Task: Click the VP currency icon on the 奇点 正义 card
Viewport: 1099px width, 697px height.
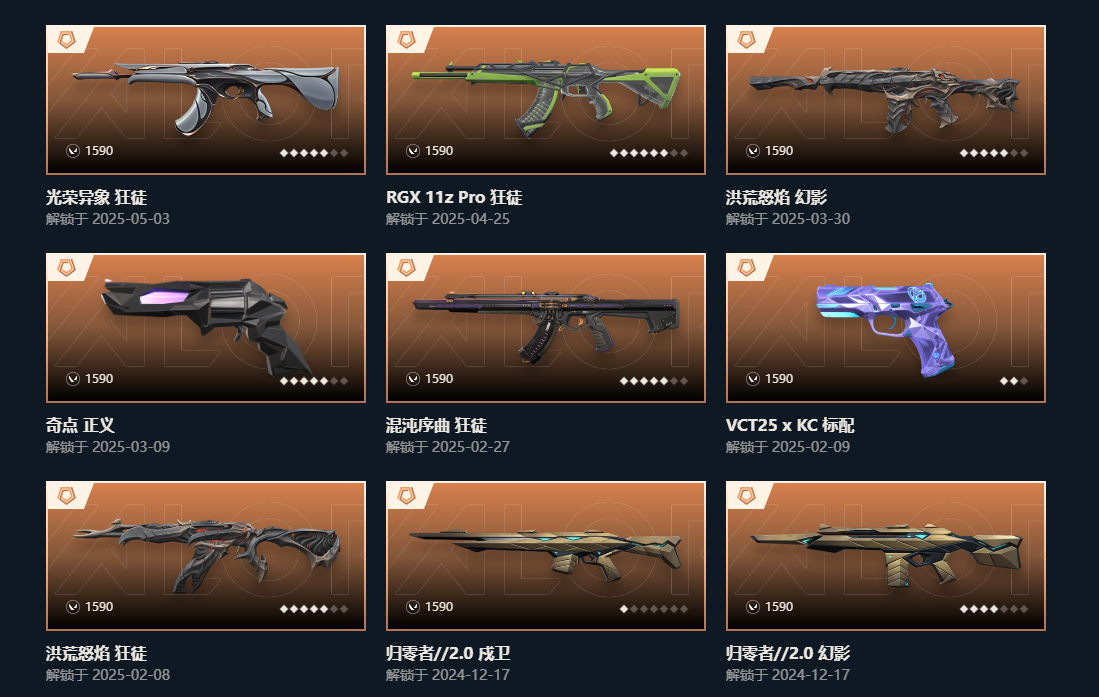Action: pos(73,379)
